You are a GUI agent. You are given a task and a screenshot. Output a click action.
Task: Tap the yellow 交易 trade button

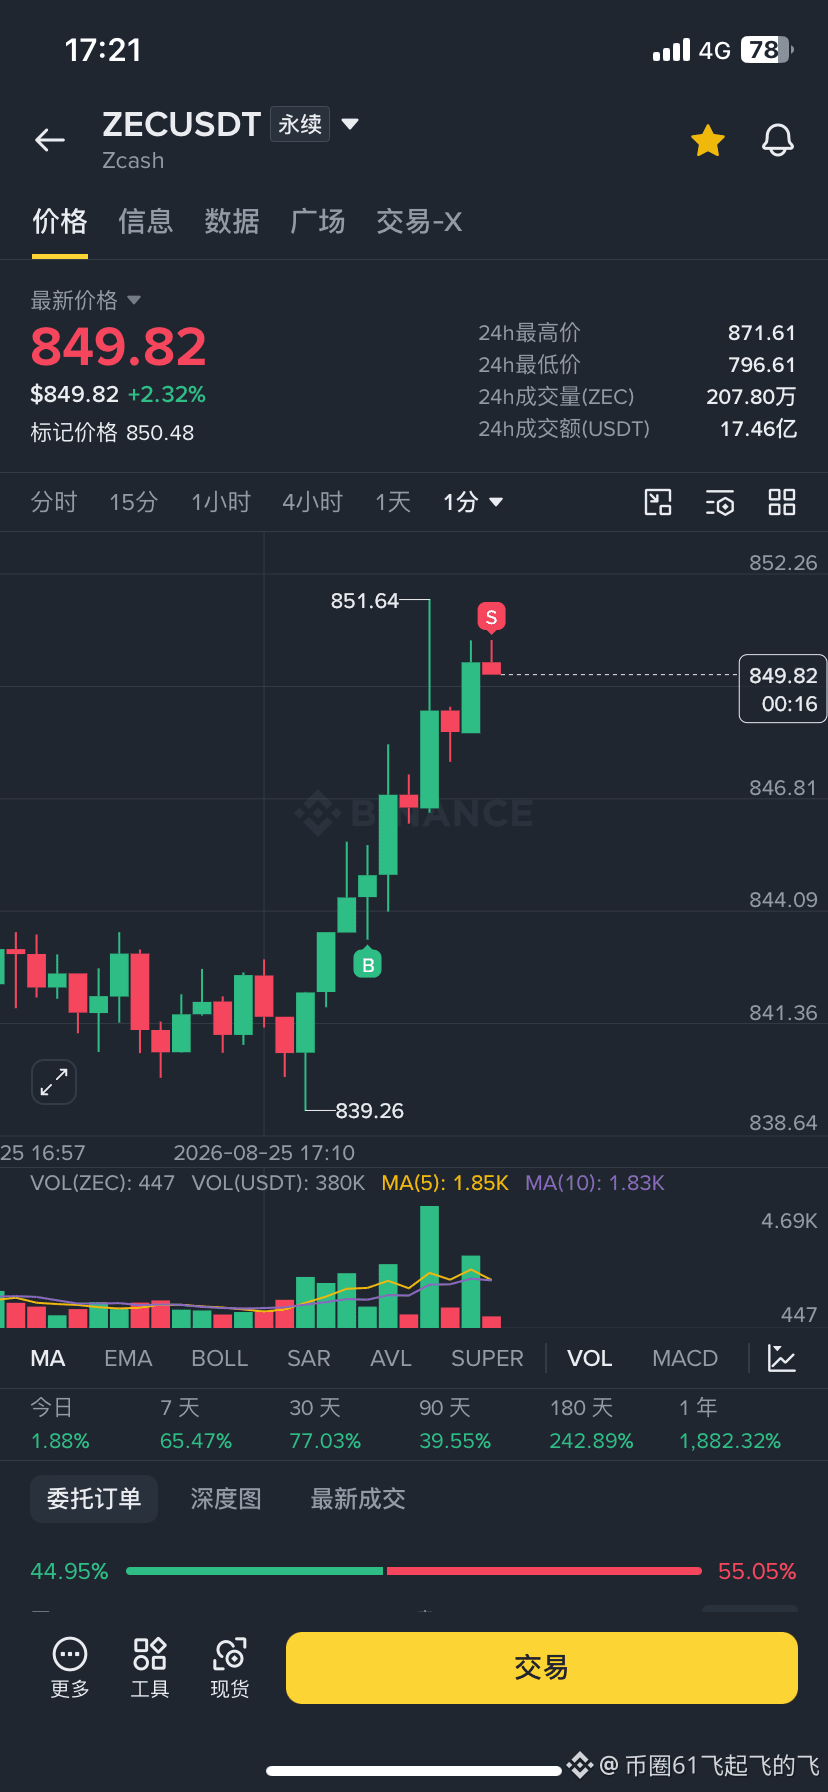coord(542,1667)
